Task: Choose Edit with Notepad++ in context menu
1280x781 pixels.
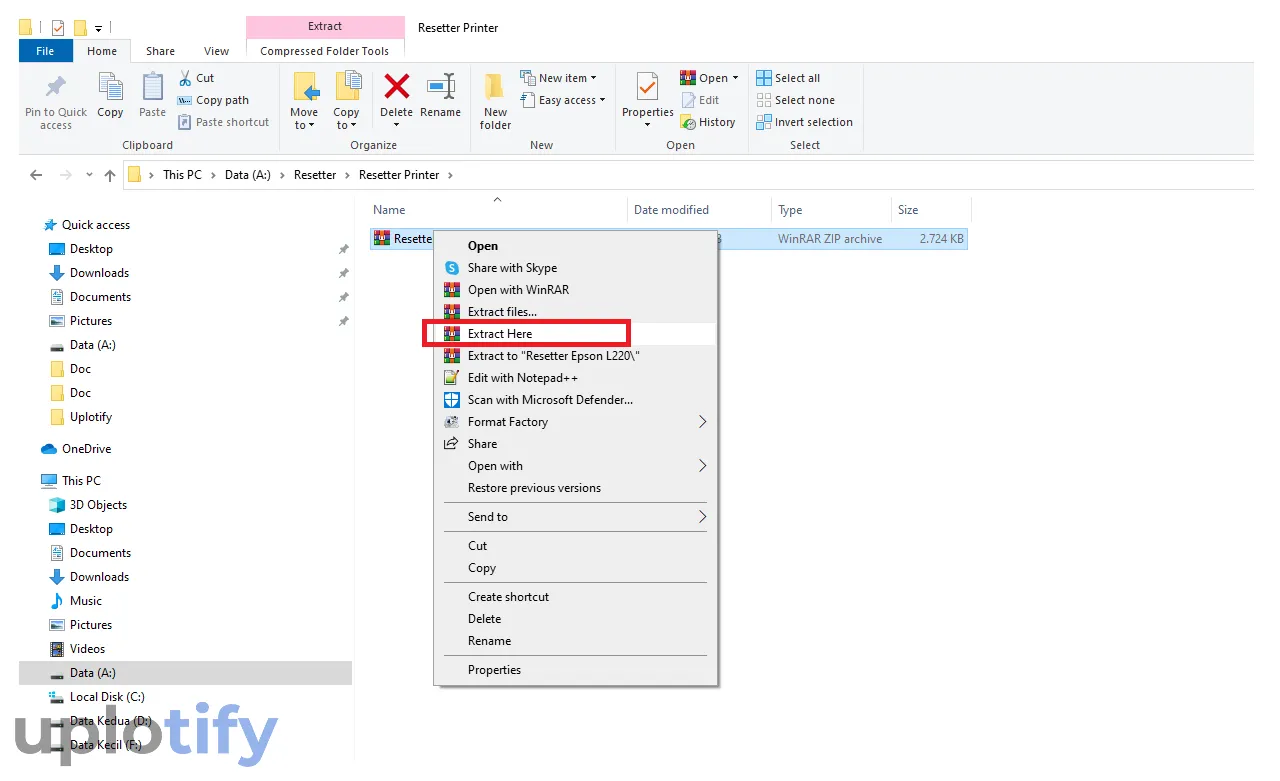Action: pos(575,378)
